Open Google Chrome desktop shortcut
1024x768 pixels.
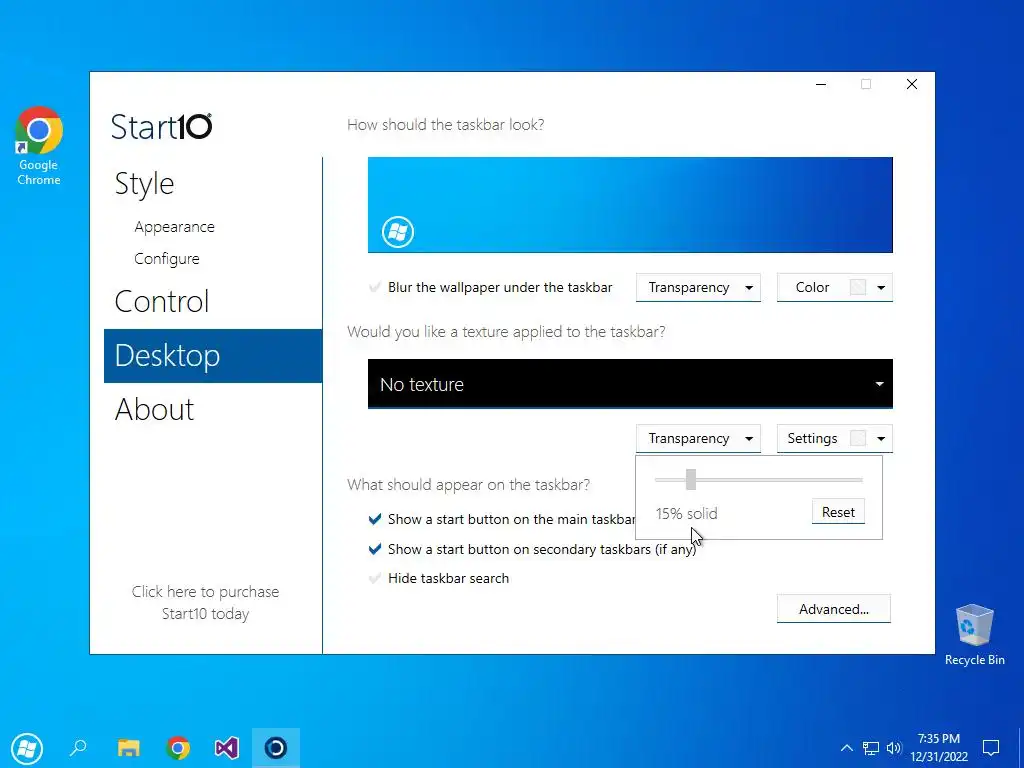[x=39, y=146]
